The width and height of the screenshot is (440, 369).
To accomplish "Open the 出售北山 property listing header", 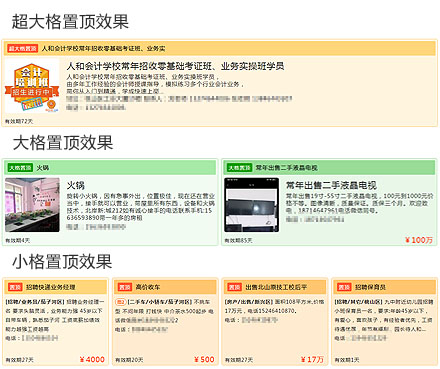I will pos(276,287).
